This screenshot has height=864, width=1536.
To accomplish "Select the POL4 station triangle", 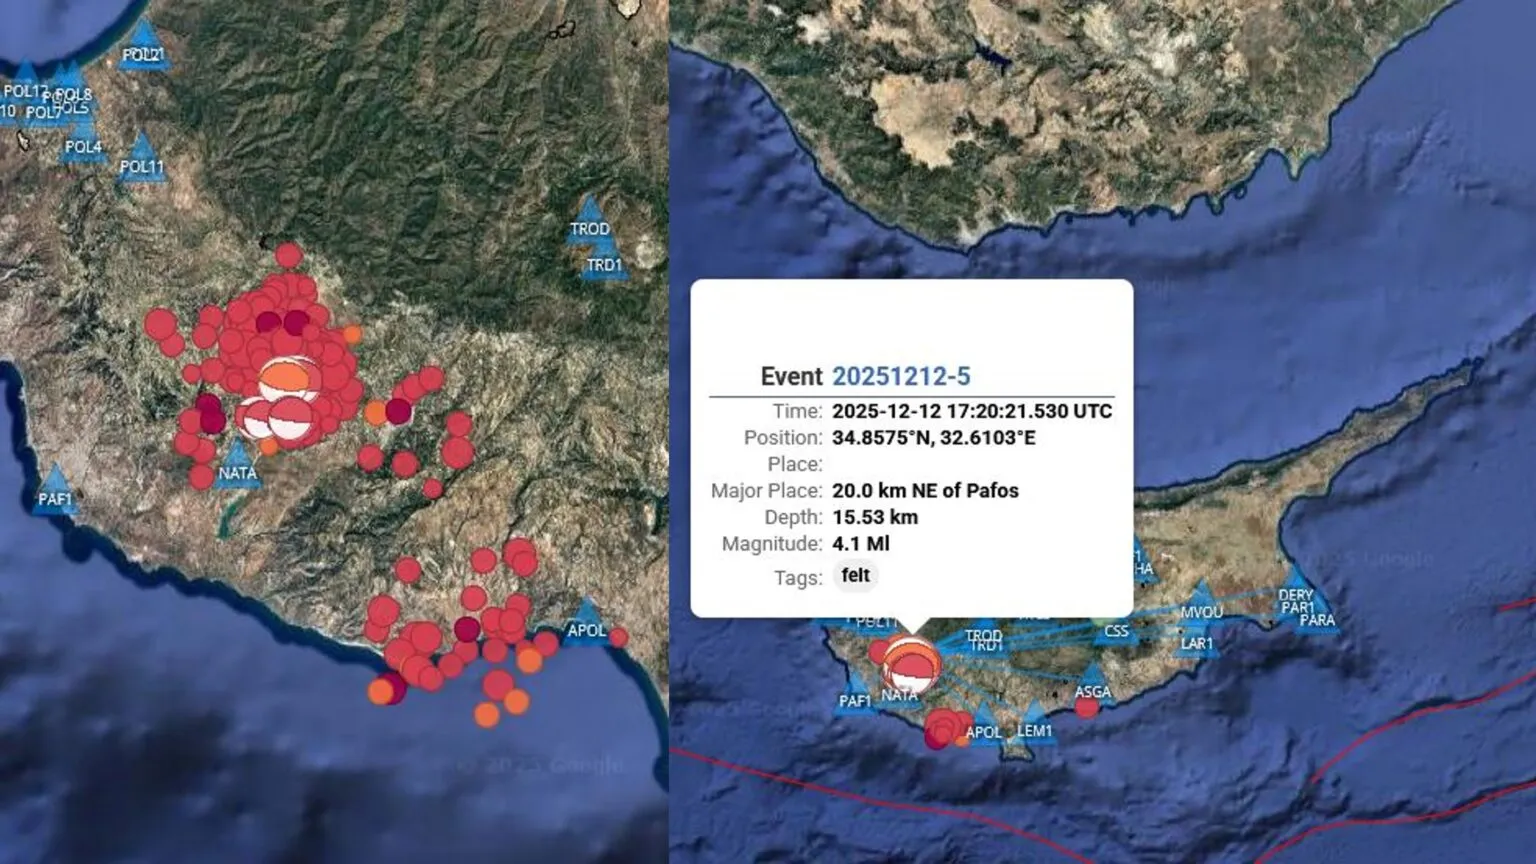I will (83, 142).
